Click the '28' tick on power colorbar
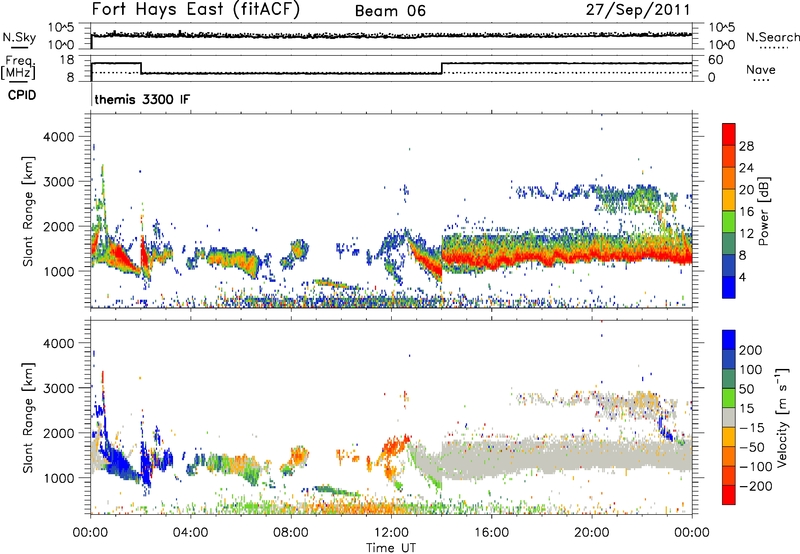800x554 pixels. [x=746, y=146]
